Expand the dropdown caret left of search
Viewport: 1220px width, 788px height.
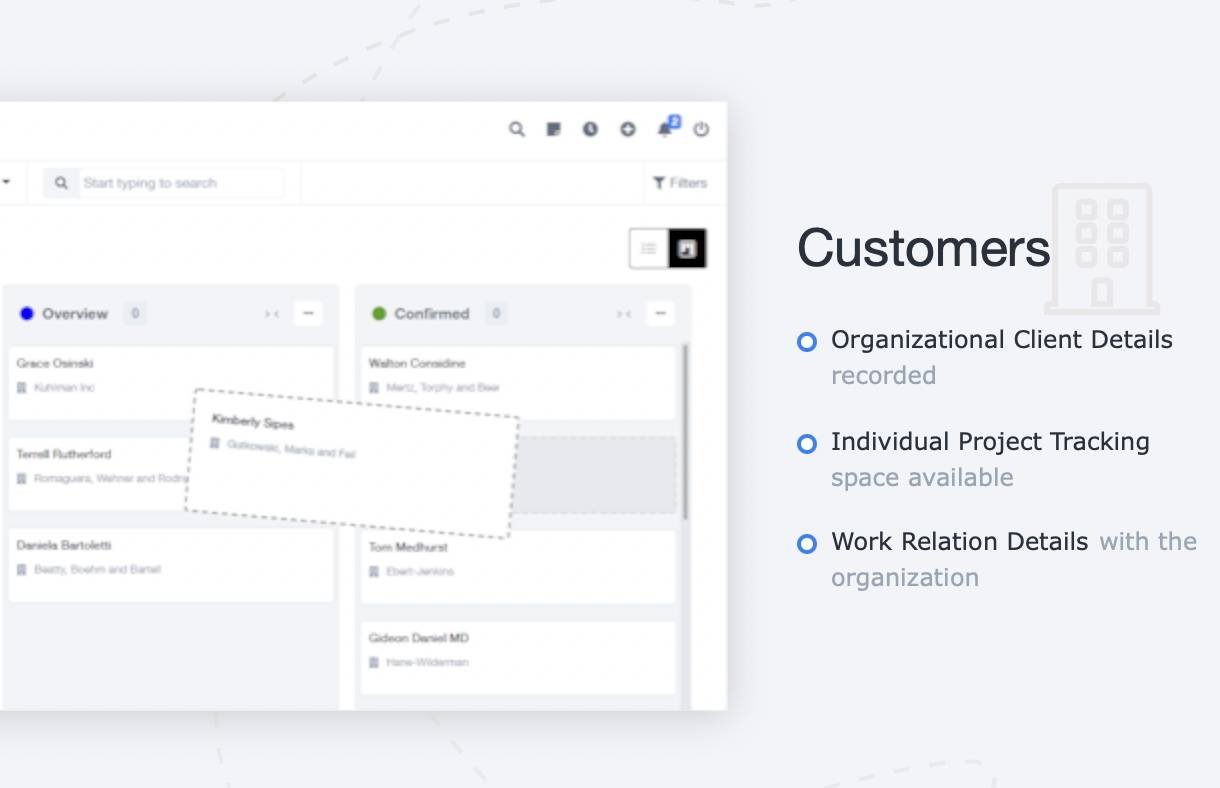tap(7, 183)
